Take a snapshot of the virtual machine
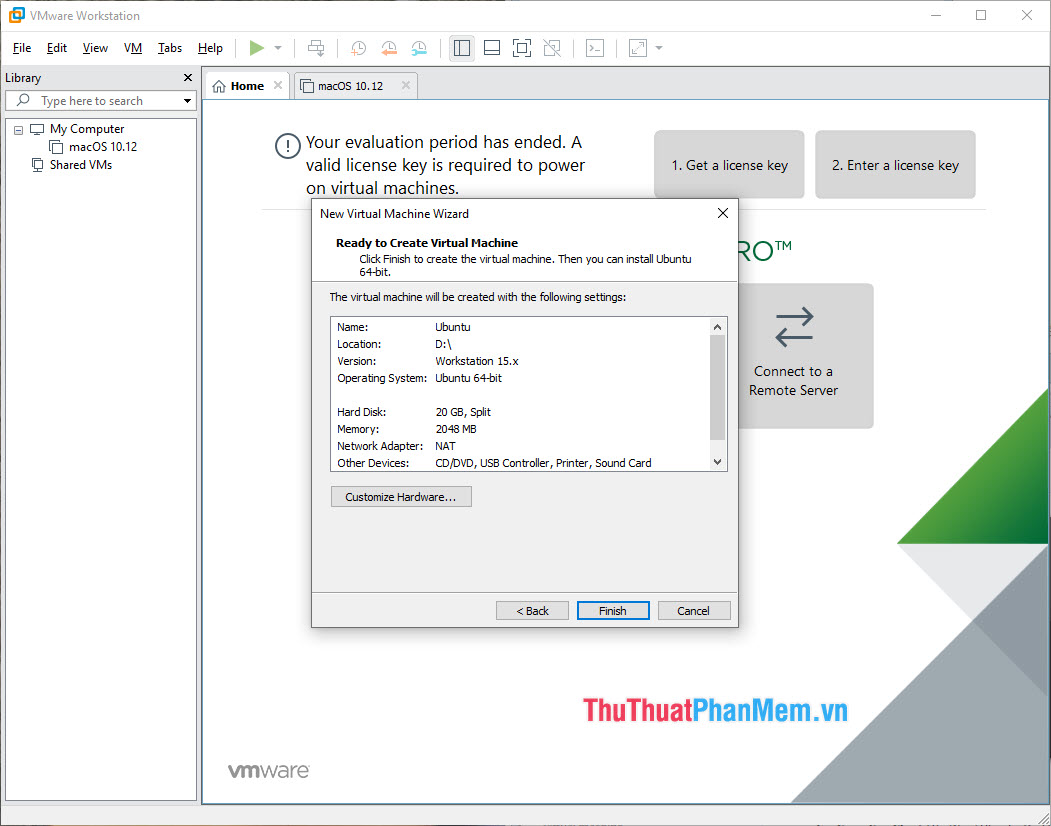 358,47
